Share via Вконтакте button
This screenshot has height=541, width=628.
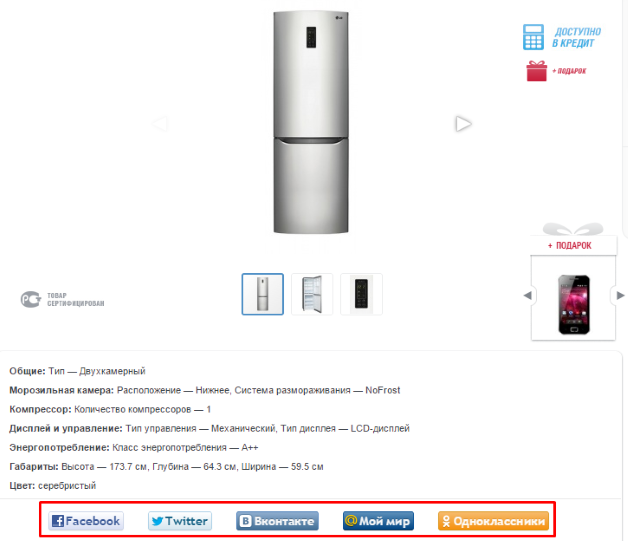[x=277, y=521]
